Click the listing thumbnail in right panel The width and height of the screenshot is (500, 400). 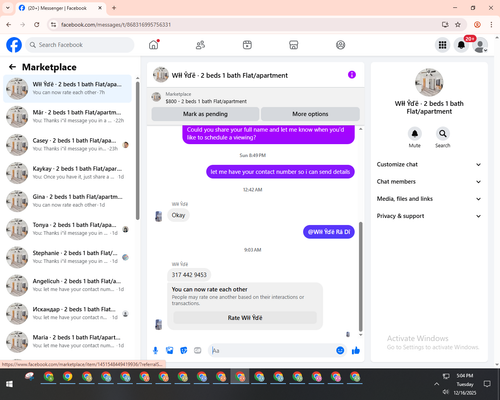[x=429, y=82]
